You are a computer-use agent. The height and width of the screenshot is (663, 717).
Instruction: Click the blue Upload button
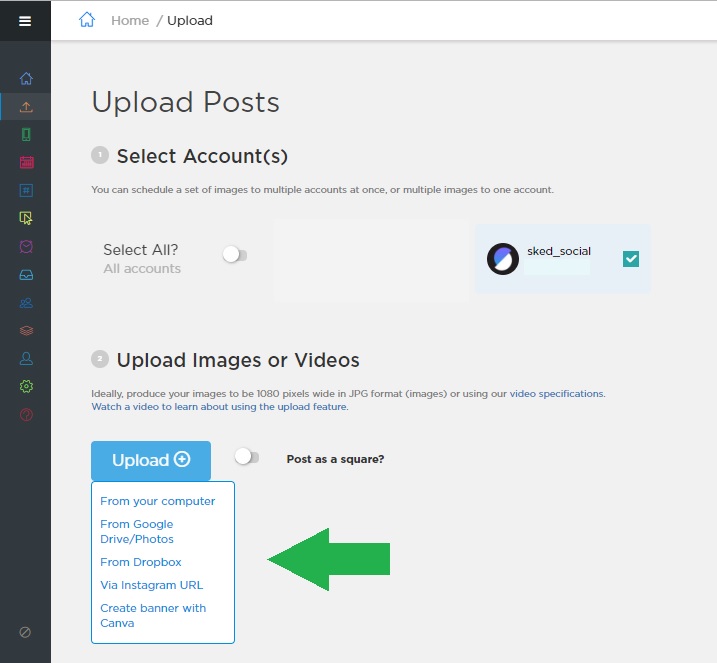coord(151,460)
